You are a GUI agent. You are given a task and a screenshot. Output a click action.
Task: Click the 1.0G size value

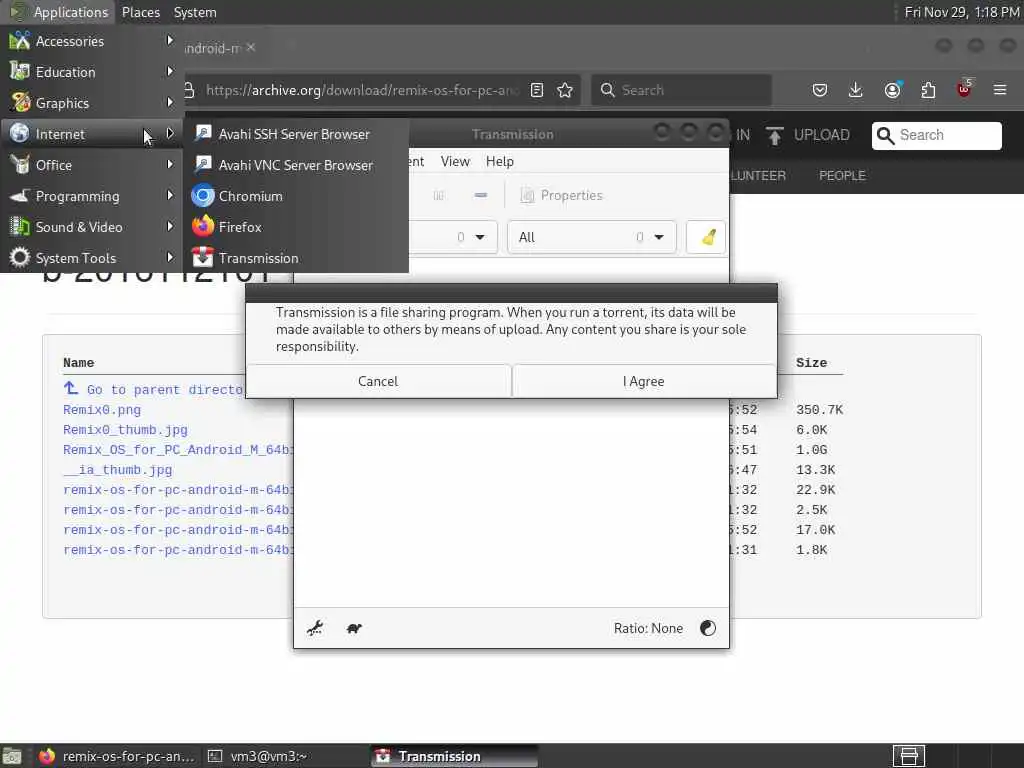(811, 450)
